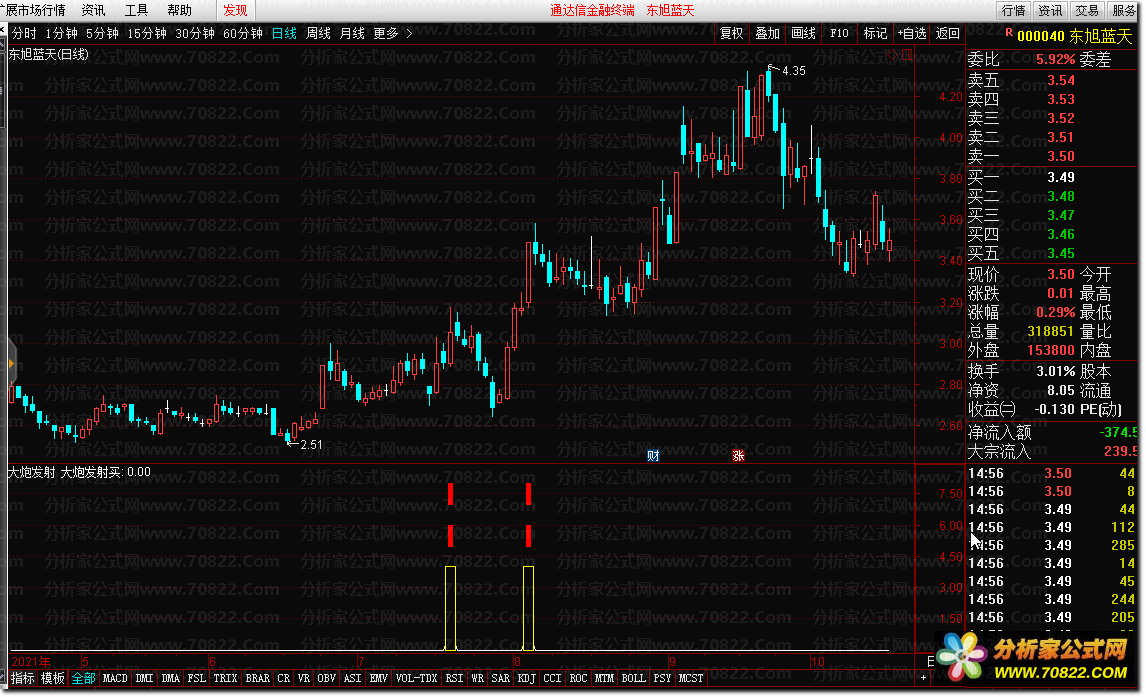Click stock code 000040 in quote panel

1041,37
